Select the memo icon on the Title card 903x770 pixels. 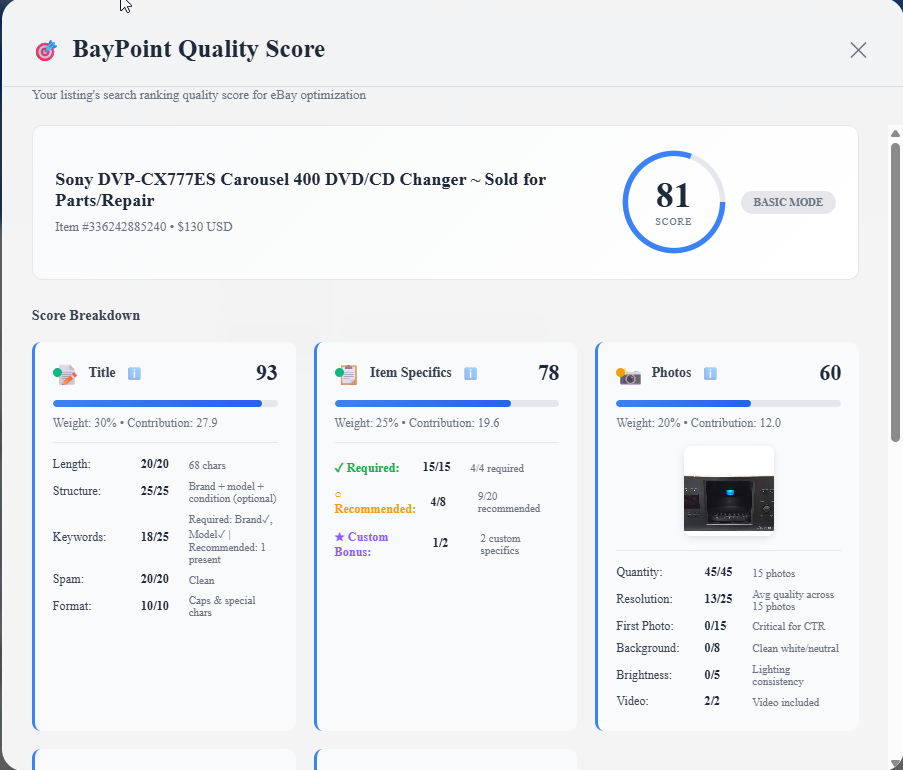click(62, 373)
